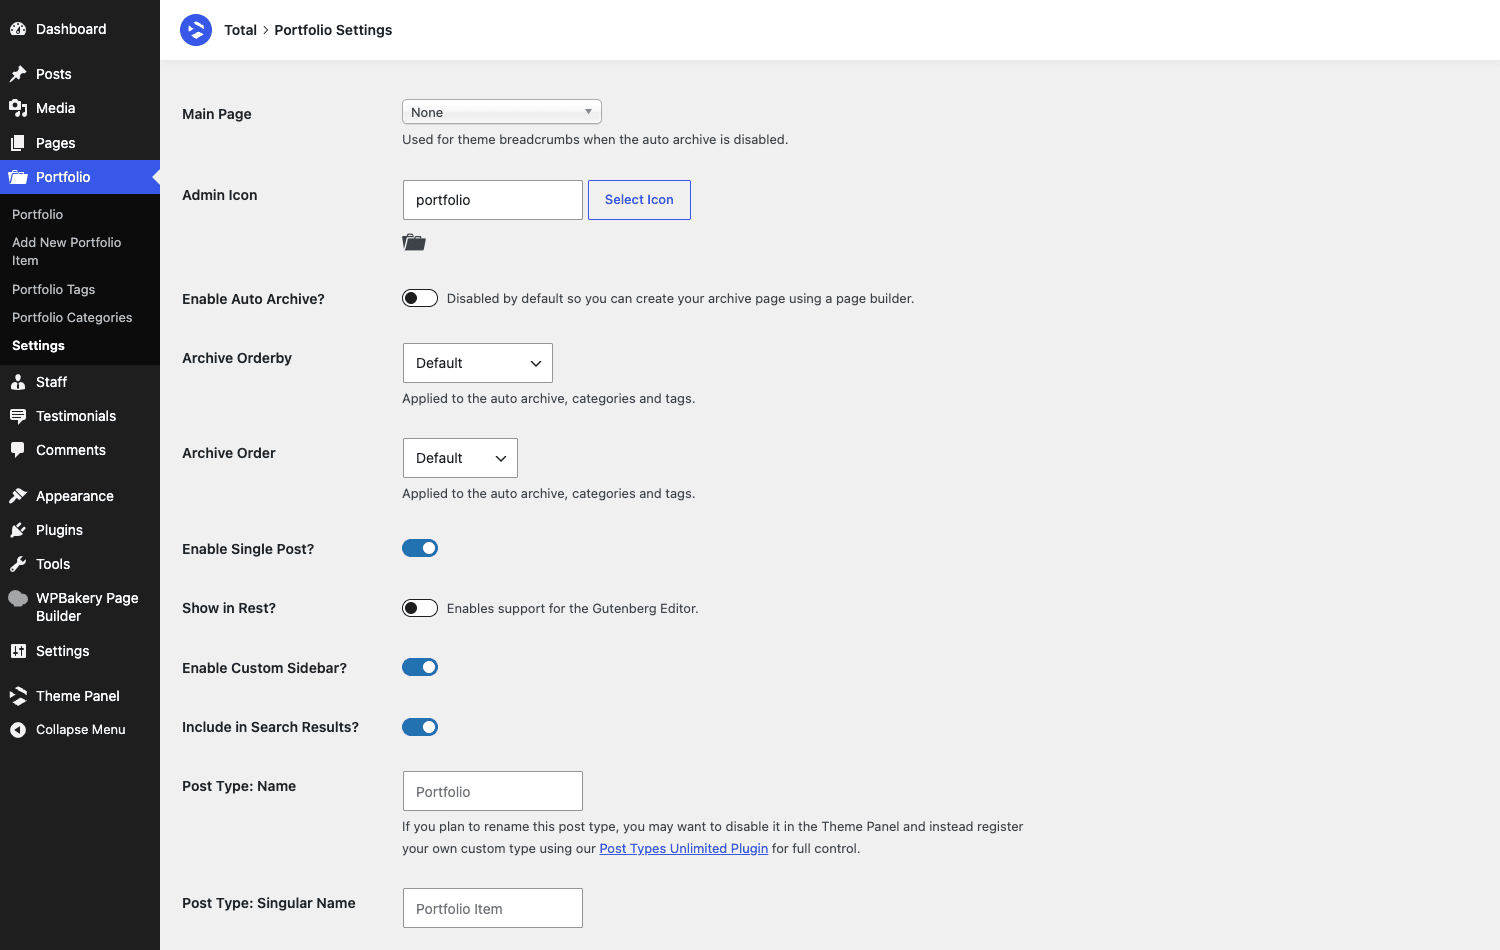
Task: Open Post Types Unlimited Plugin link
Action: pos(684,848)
